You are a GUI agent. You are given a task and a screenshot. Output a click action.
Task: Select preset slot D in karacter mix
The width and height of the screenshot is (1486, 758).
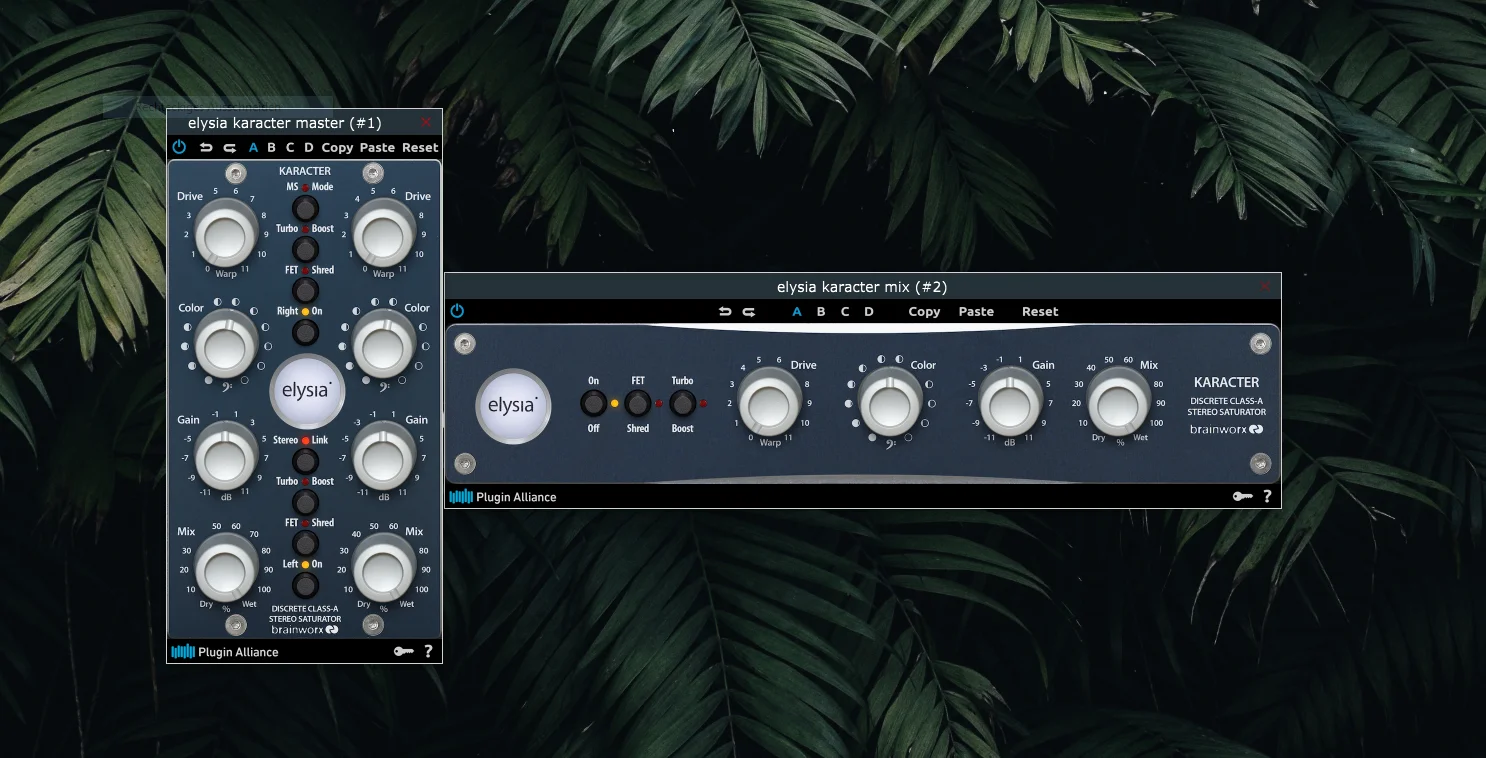click(869, 311)
